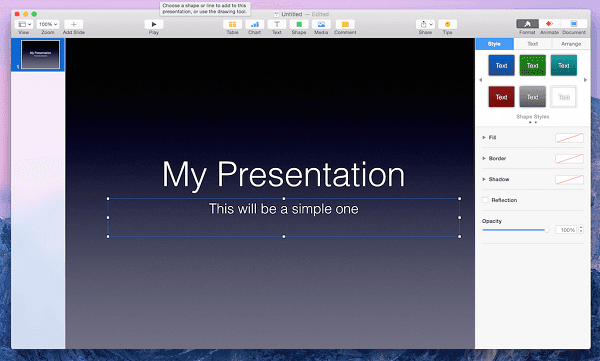
Task: Expand the Shadow section
Action: [x=484, y=179]
